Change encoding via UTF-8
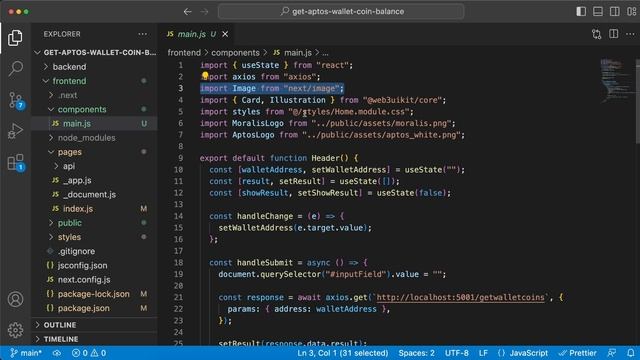640x360 pixels. click(x=456, y=353)
